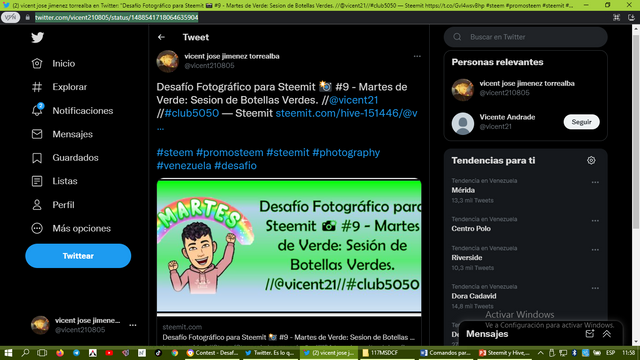Click the home icon beside Inicio
The width and height of the screenshot is (640, 360).
point(37,63)
